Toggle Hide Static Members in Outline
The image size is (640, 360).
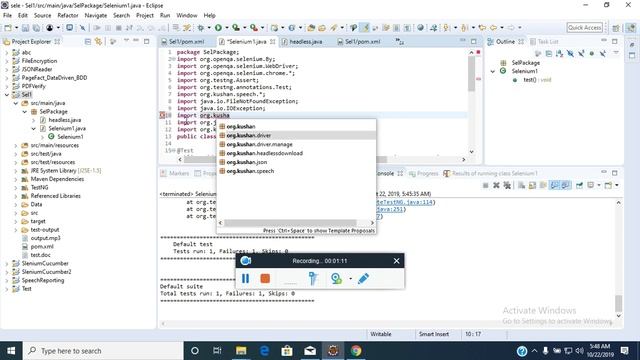click(581, 53)
